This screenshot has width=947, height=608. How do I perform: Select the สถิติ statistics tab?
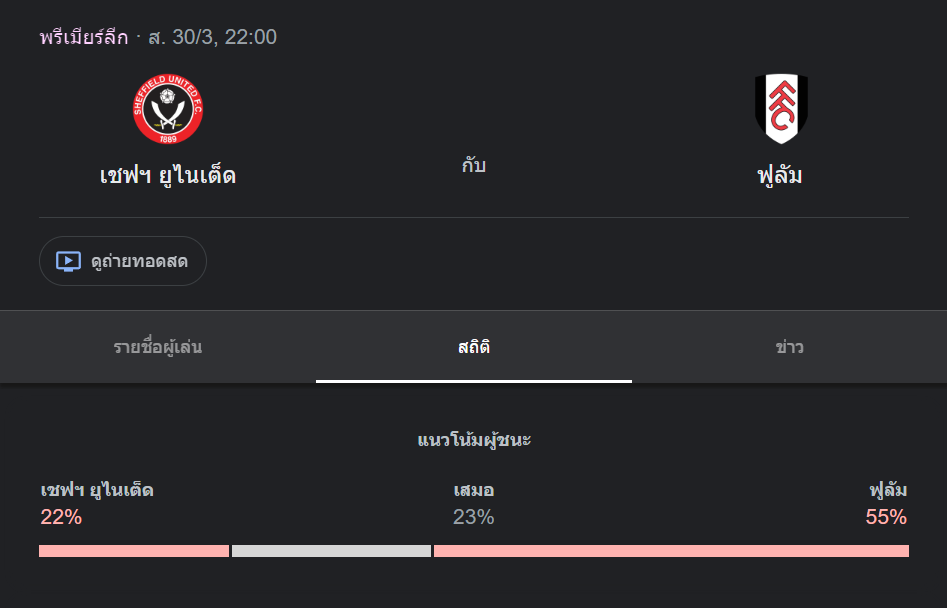point(474,347)
